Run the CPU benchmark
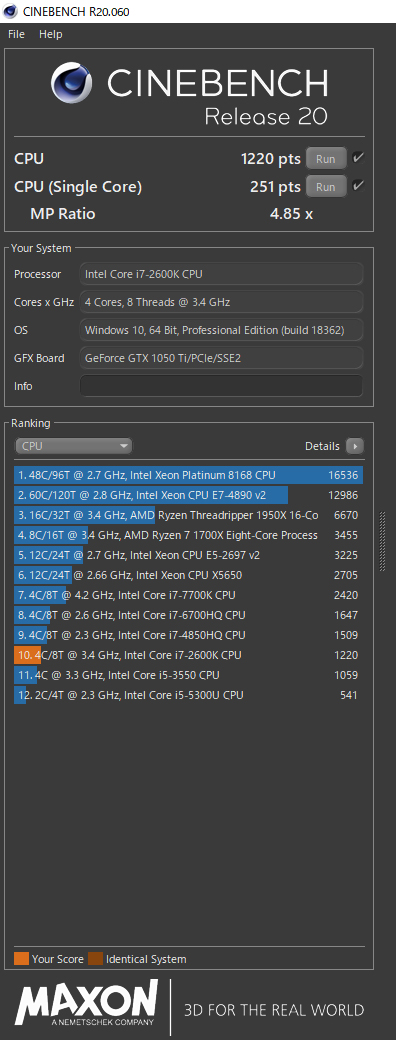Image resolution: width=396 pixels, height=1040 pixels. coord(326,159)
